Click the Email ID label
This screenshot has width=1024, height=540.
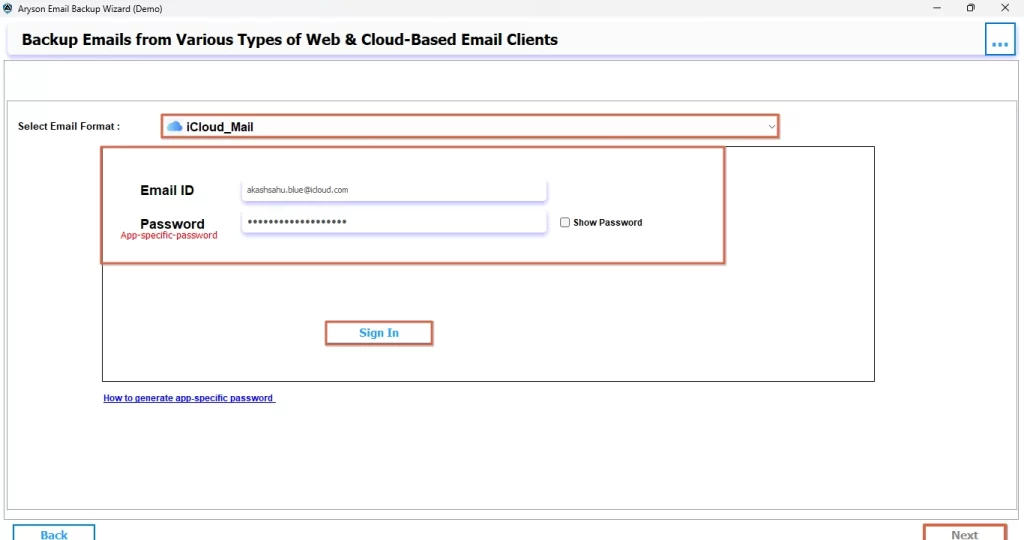[x=167, y=190]
